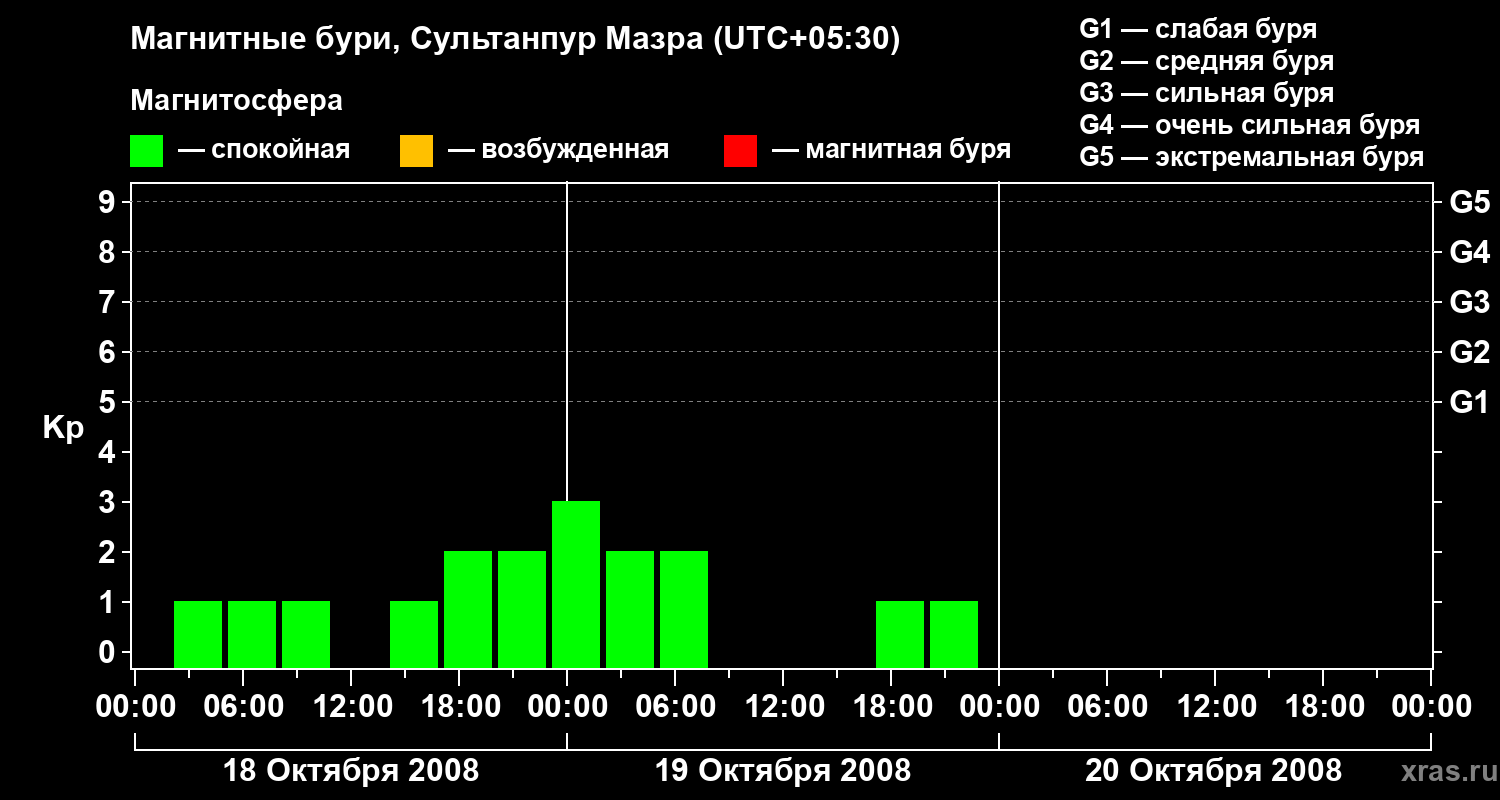Viewport: 1500px width, 800px height.
Task: Click the '— спокойная' legend label
Action: (264, 150)
